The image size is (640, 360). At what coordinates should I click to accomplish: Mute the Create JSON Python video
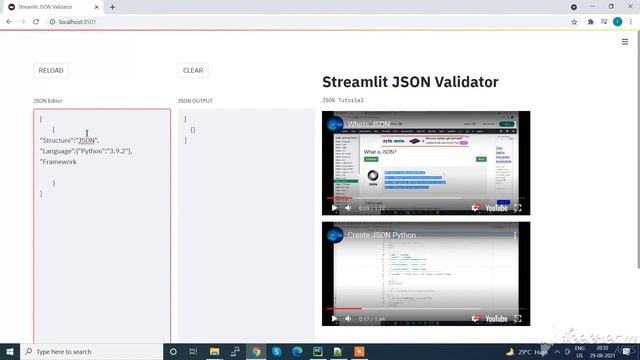348,318
